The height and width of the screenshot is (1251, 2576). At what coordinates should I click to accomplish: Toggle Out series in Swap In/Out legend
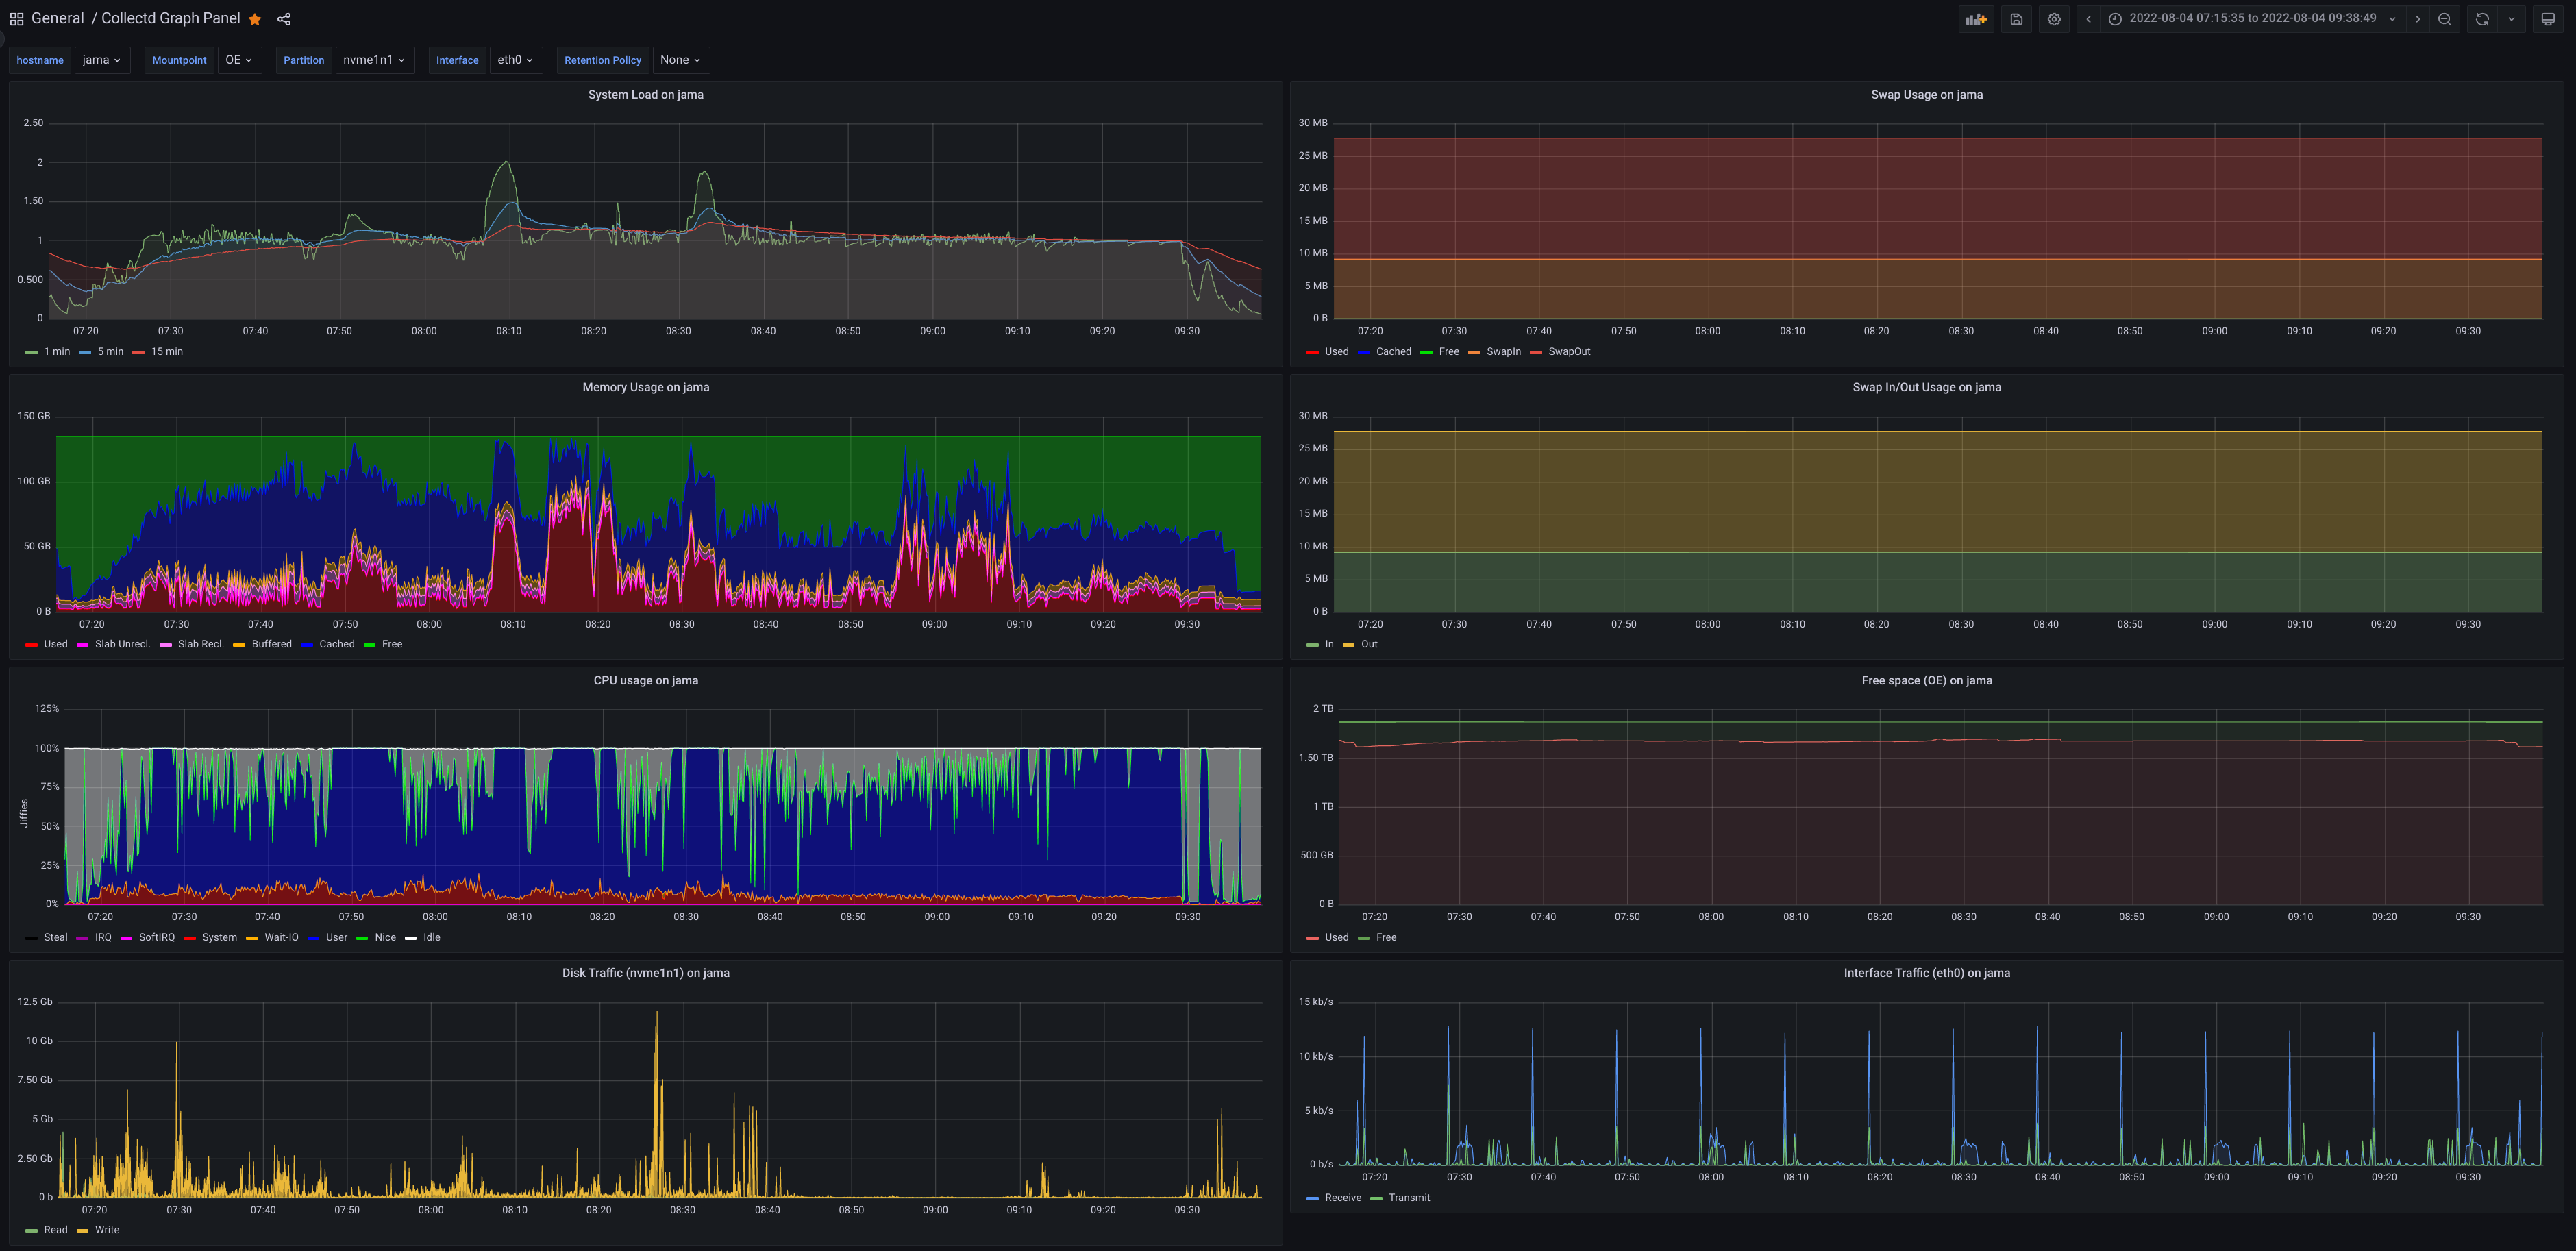pyautogui.click(x=1369, y=645)
